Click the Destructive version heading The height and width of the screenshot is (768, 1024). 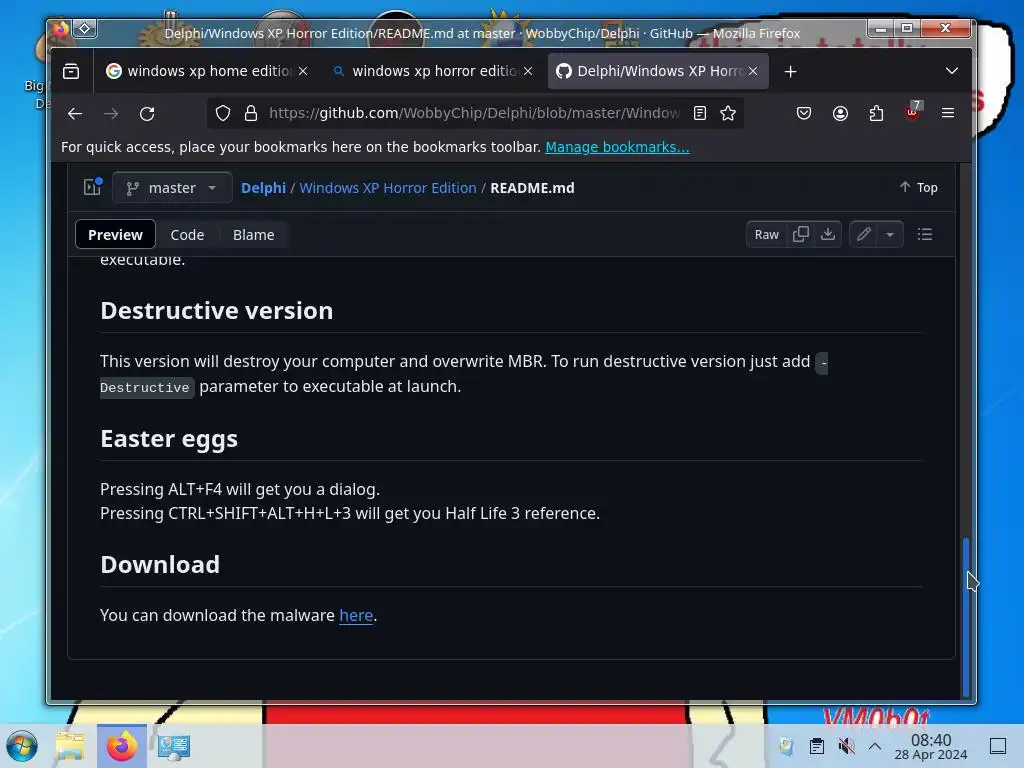(217, 311)
